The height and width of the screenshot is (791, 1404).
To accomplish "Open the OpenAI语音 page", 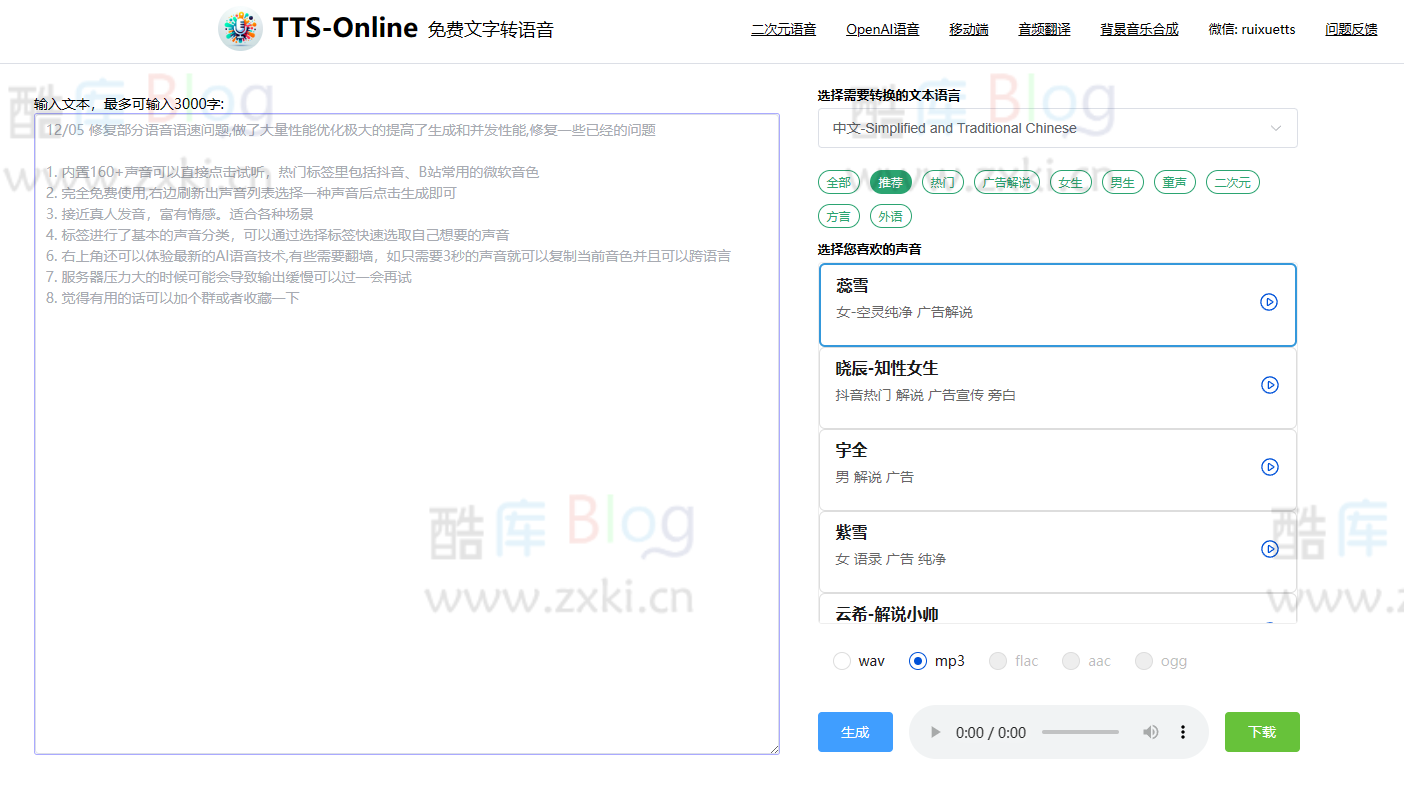I will (x=882, y=30).
